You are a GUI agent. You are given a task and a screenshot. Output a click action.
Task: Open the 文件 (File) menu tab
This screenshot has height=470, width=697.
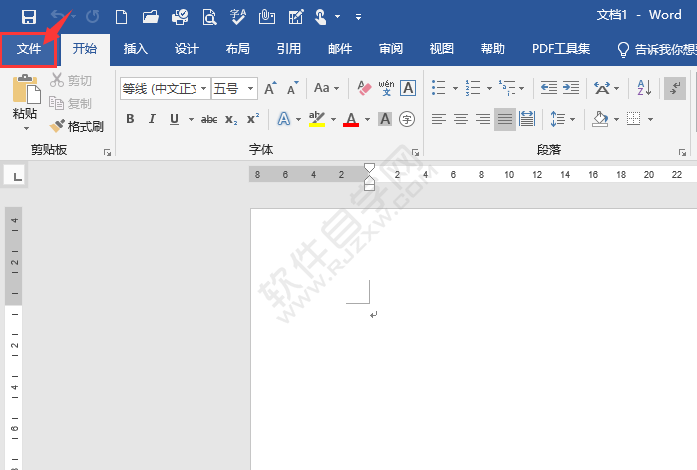coord(29,49)
